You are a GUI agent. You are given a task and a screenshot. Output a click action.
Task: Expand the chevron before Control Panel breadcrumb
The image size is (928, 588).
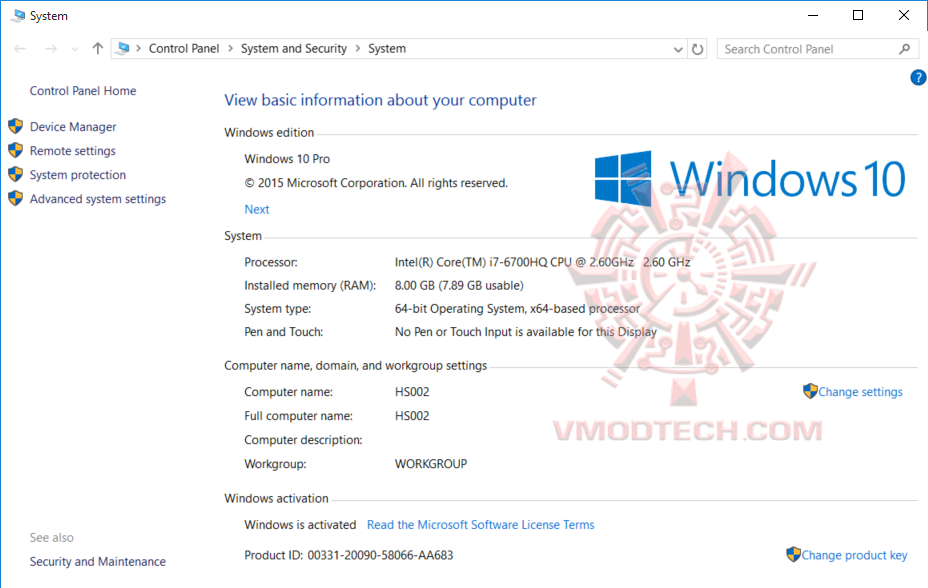(138, 49)
